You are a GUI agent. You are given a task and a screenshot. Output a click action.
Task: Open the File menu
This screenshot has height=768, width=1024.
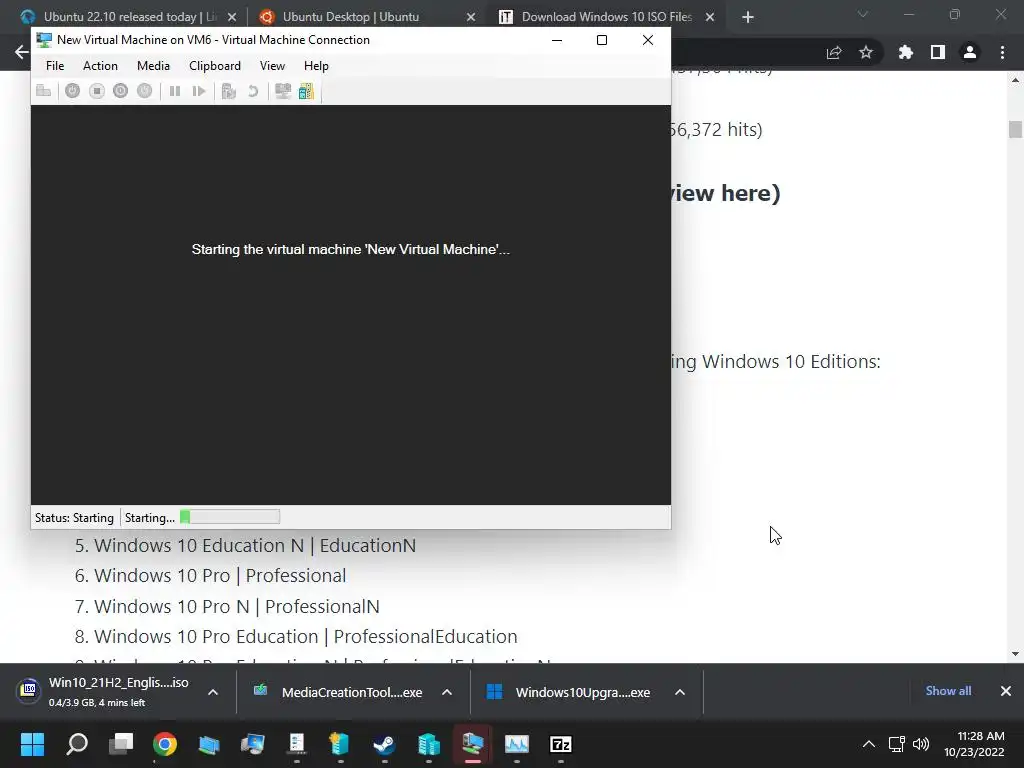coord(55,66)
